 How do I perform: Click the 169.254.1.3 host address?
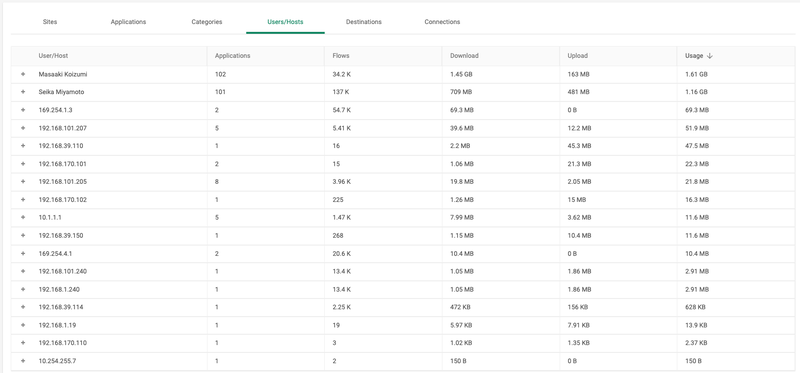click(56, 110)
